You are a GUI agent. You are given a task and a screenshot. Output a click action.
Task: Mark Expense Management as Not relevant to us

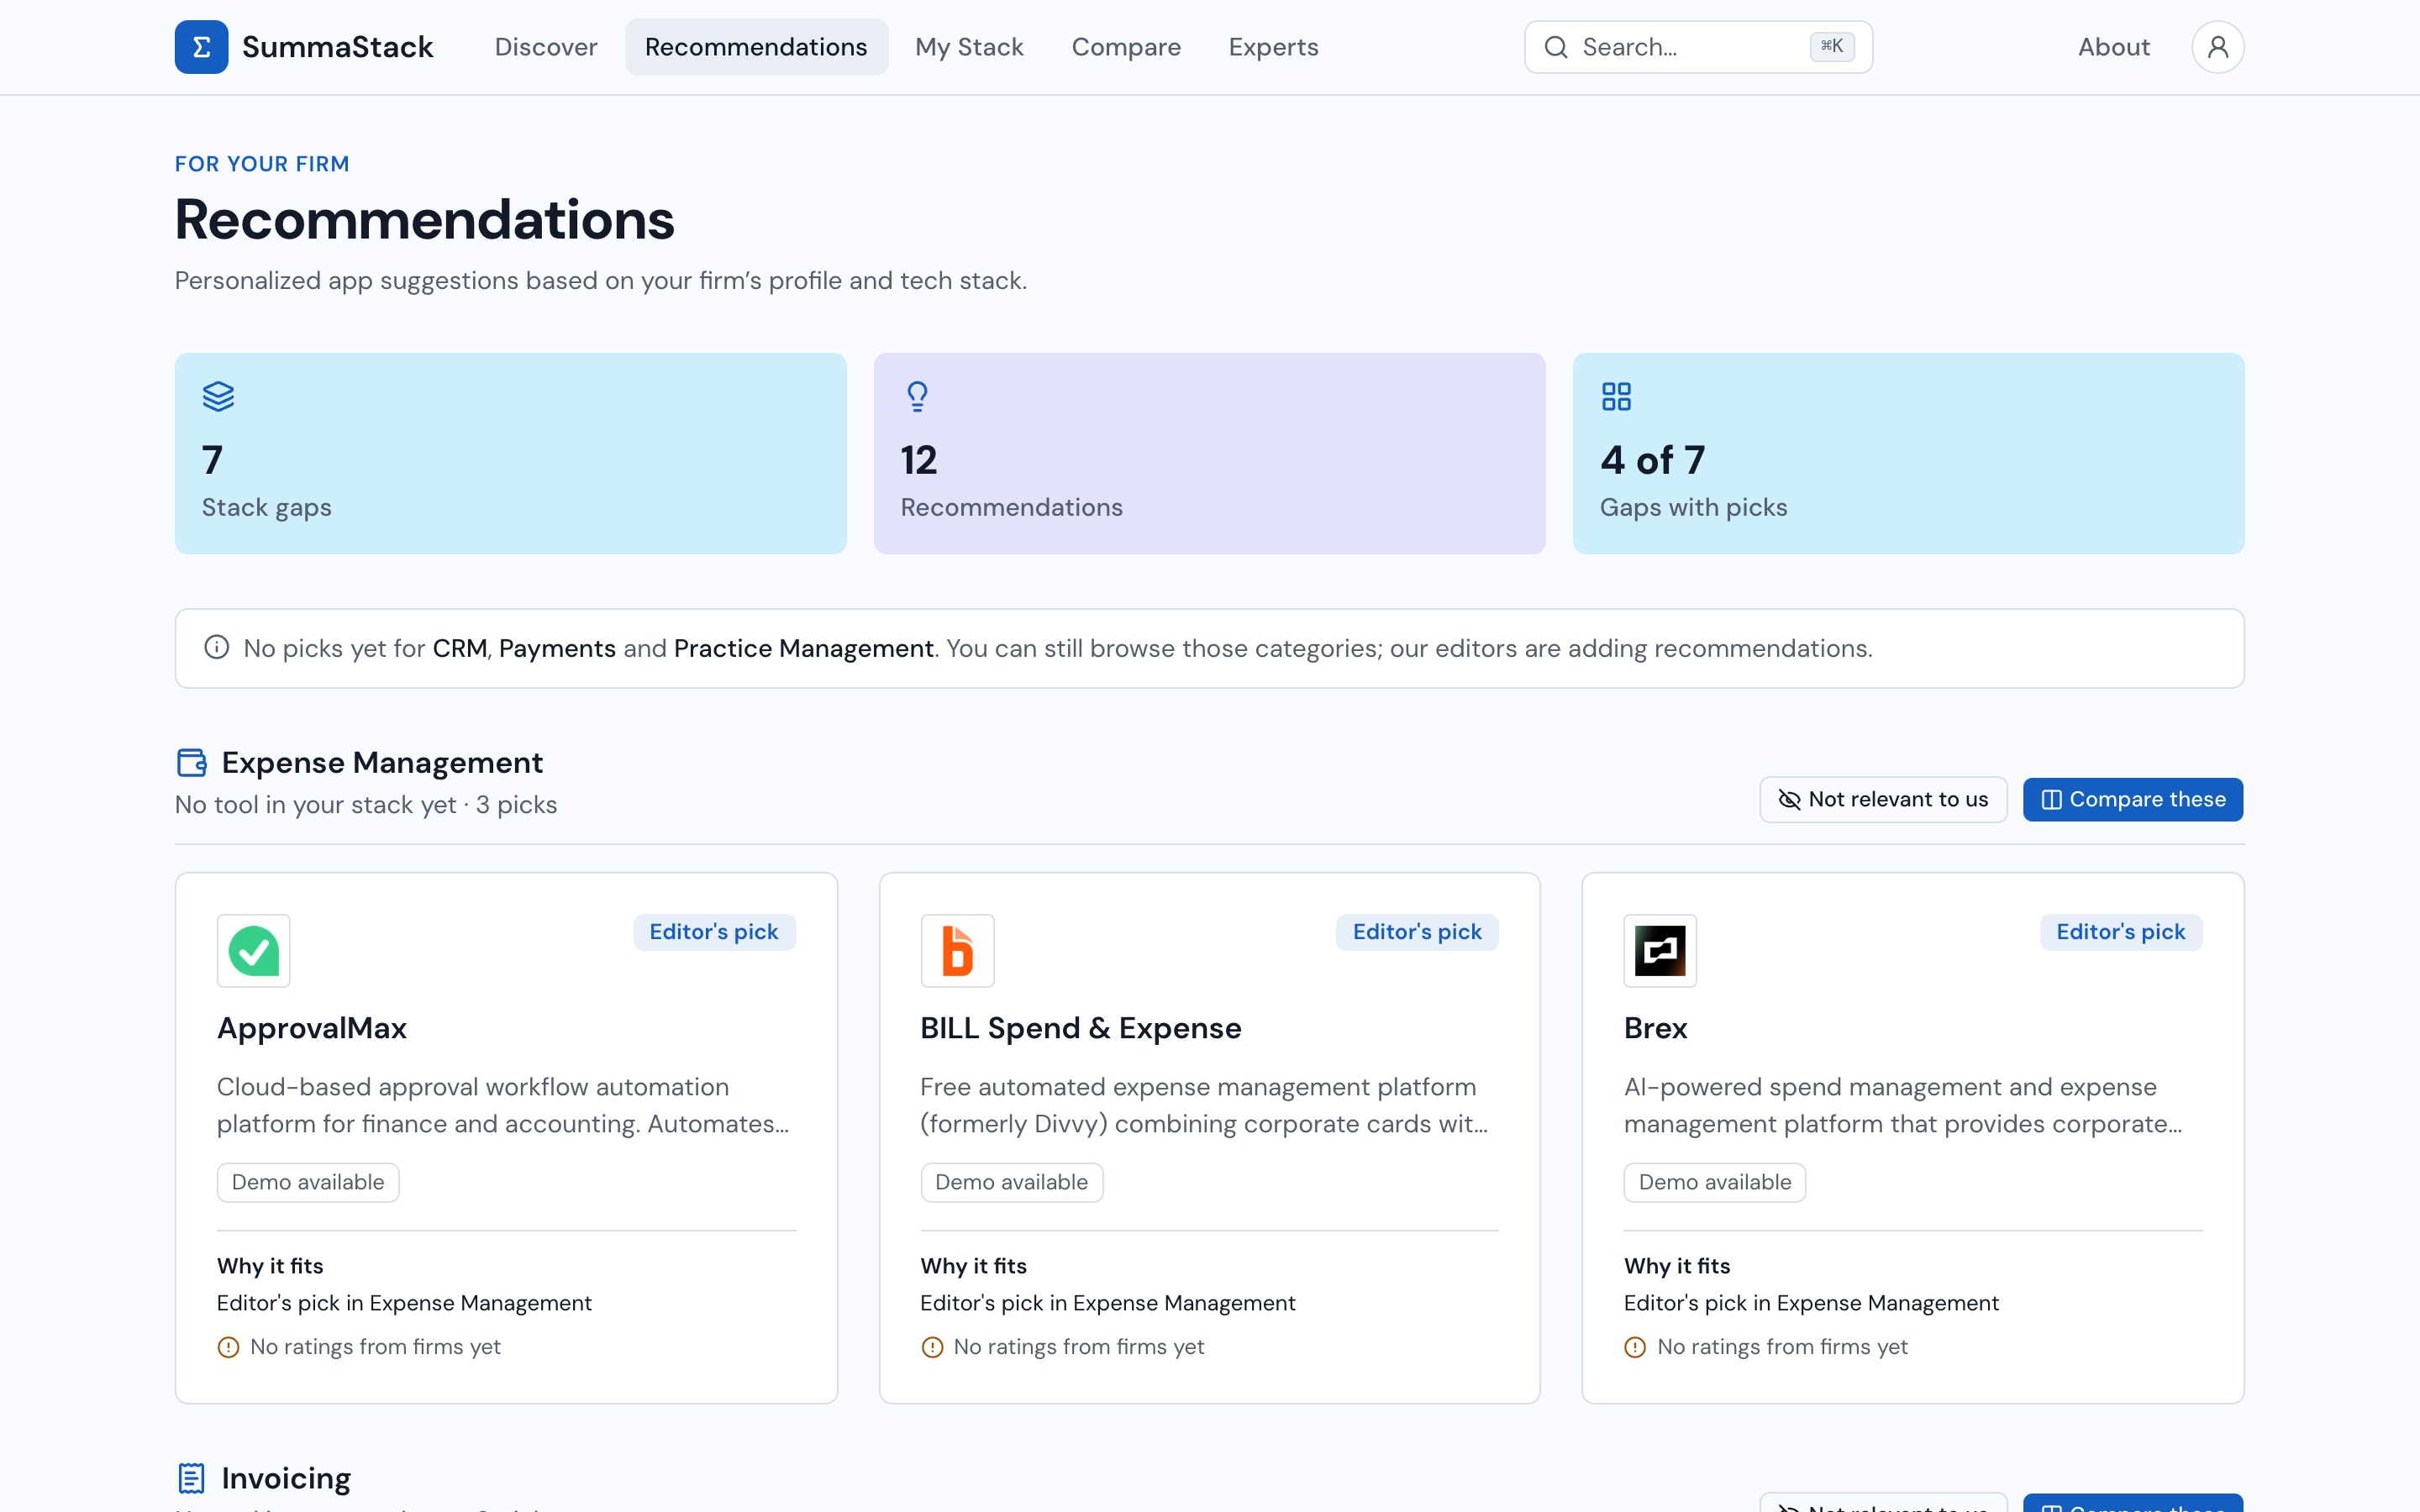coord(1883,799)
